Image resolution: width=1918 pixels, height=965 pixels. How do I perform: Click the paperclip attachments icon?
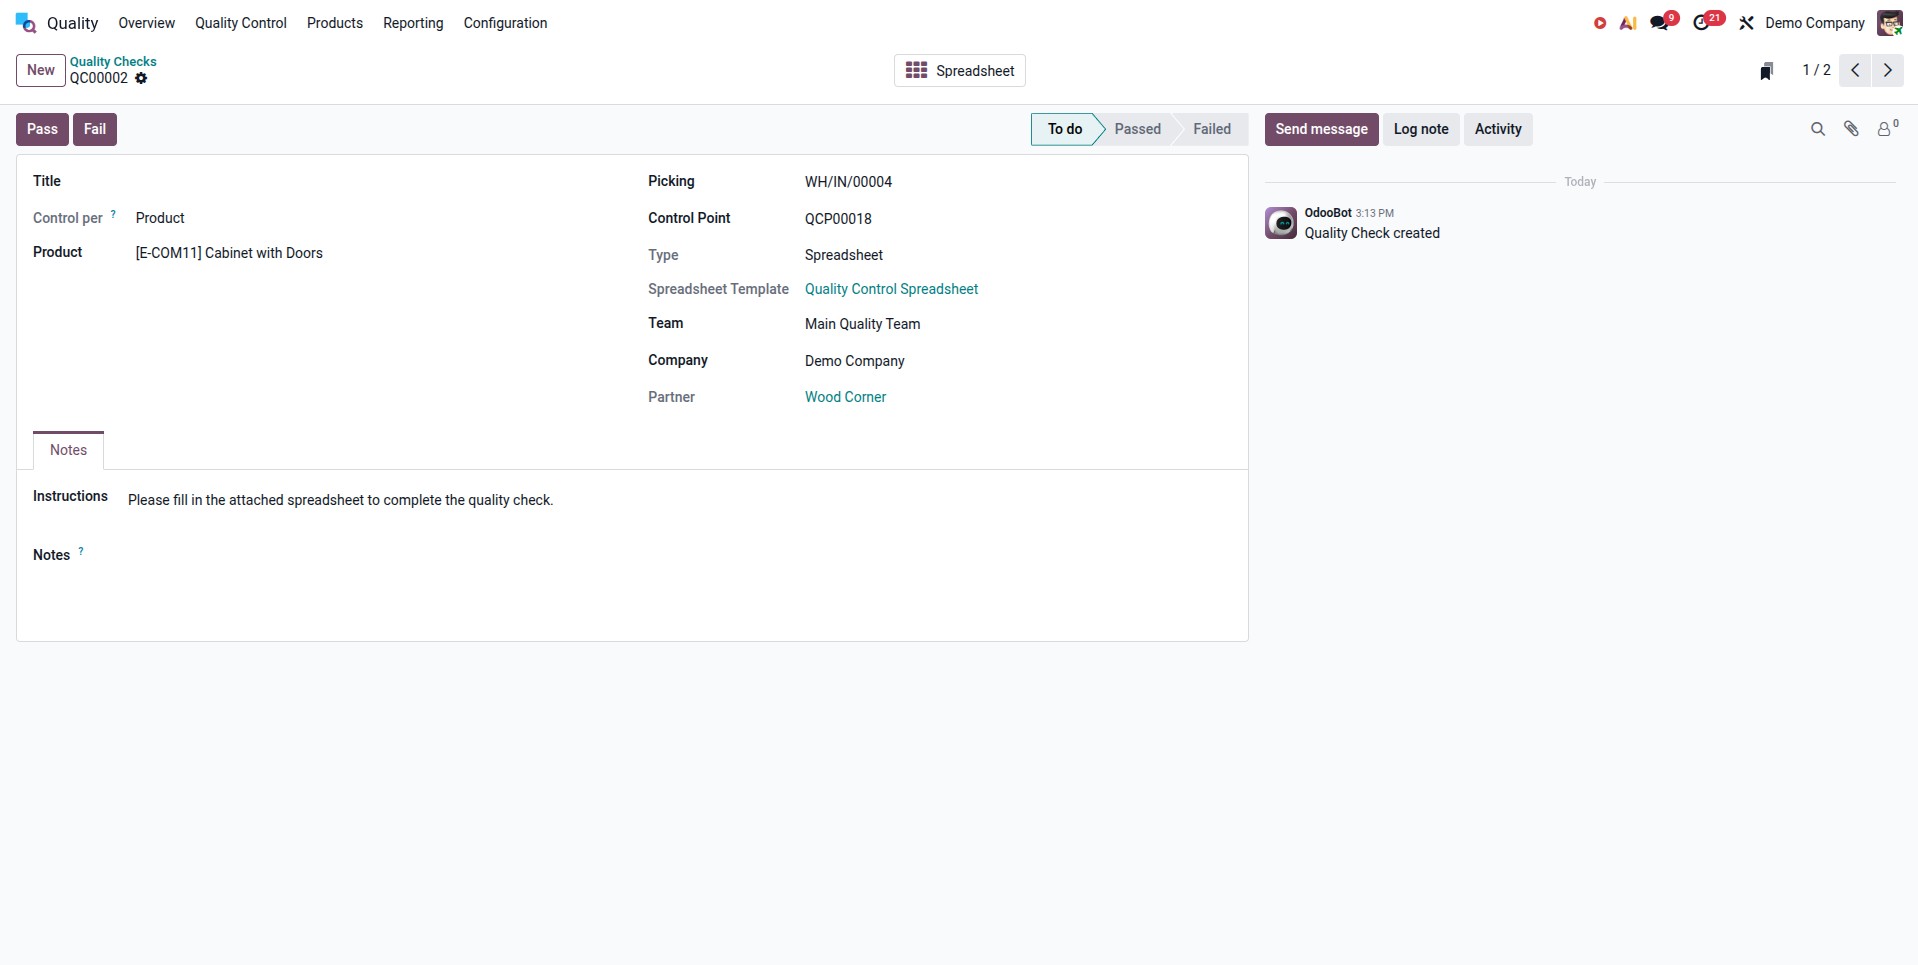pyautogui.click(x=1851, y=129)
